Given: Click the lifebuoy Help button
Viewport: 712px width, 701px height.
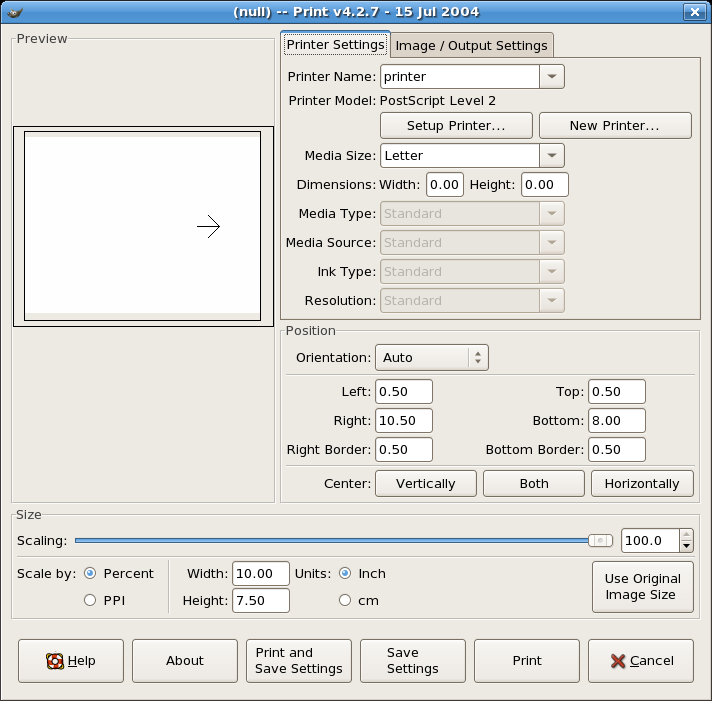Looking at the screenshot, I should [70, 661].
